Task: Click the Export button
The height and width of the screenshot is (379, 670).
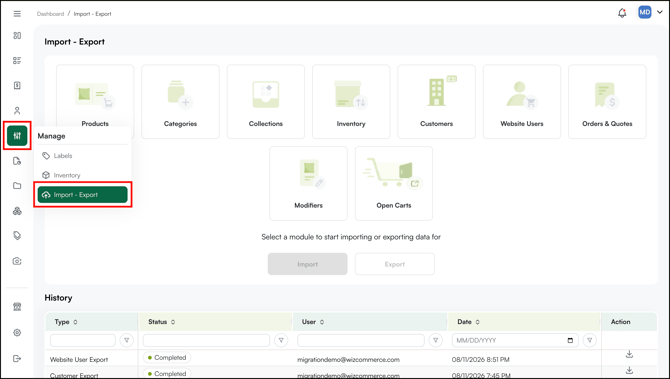Action: tap(395, 264)
